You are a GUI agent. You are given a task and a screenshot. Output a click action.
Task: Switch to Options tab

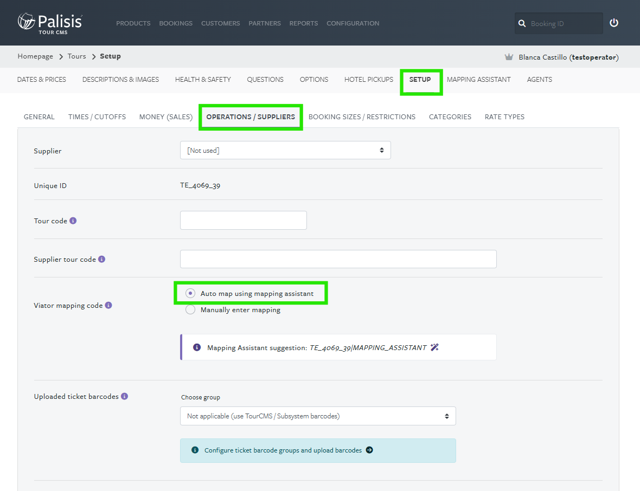click(314, 80)
